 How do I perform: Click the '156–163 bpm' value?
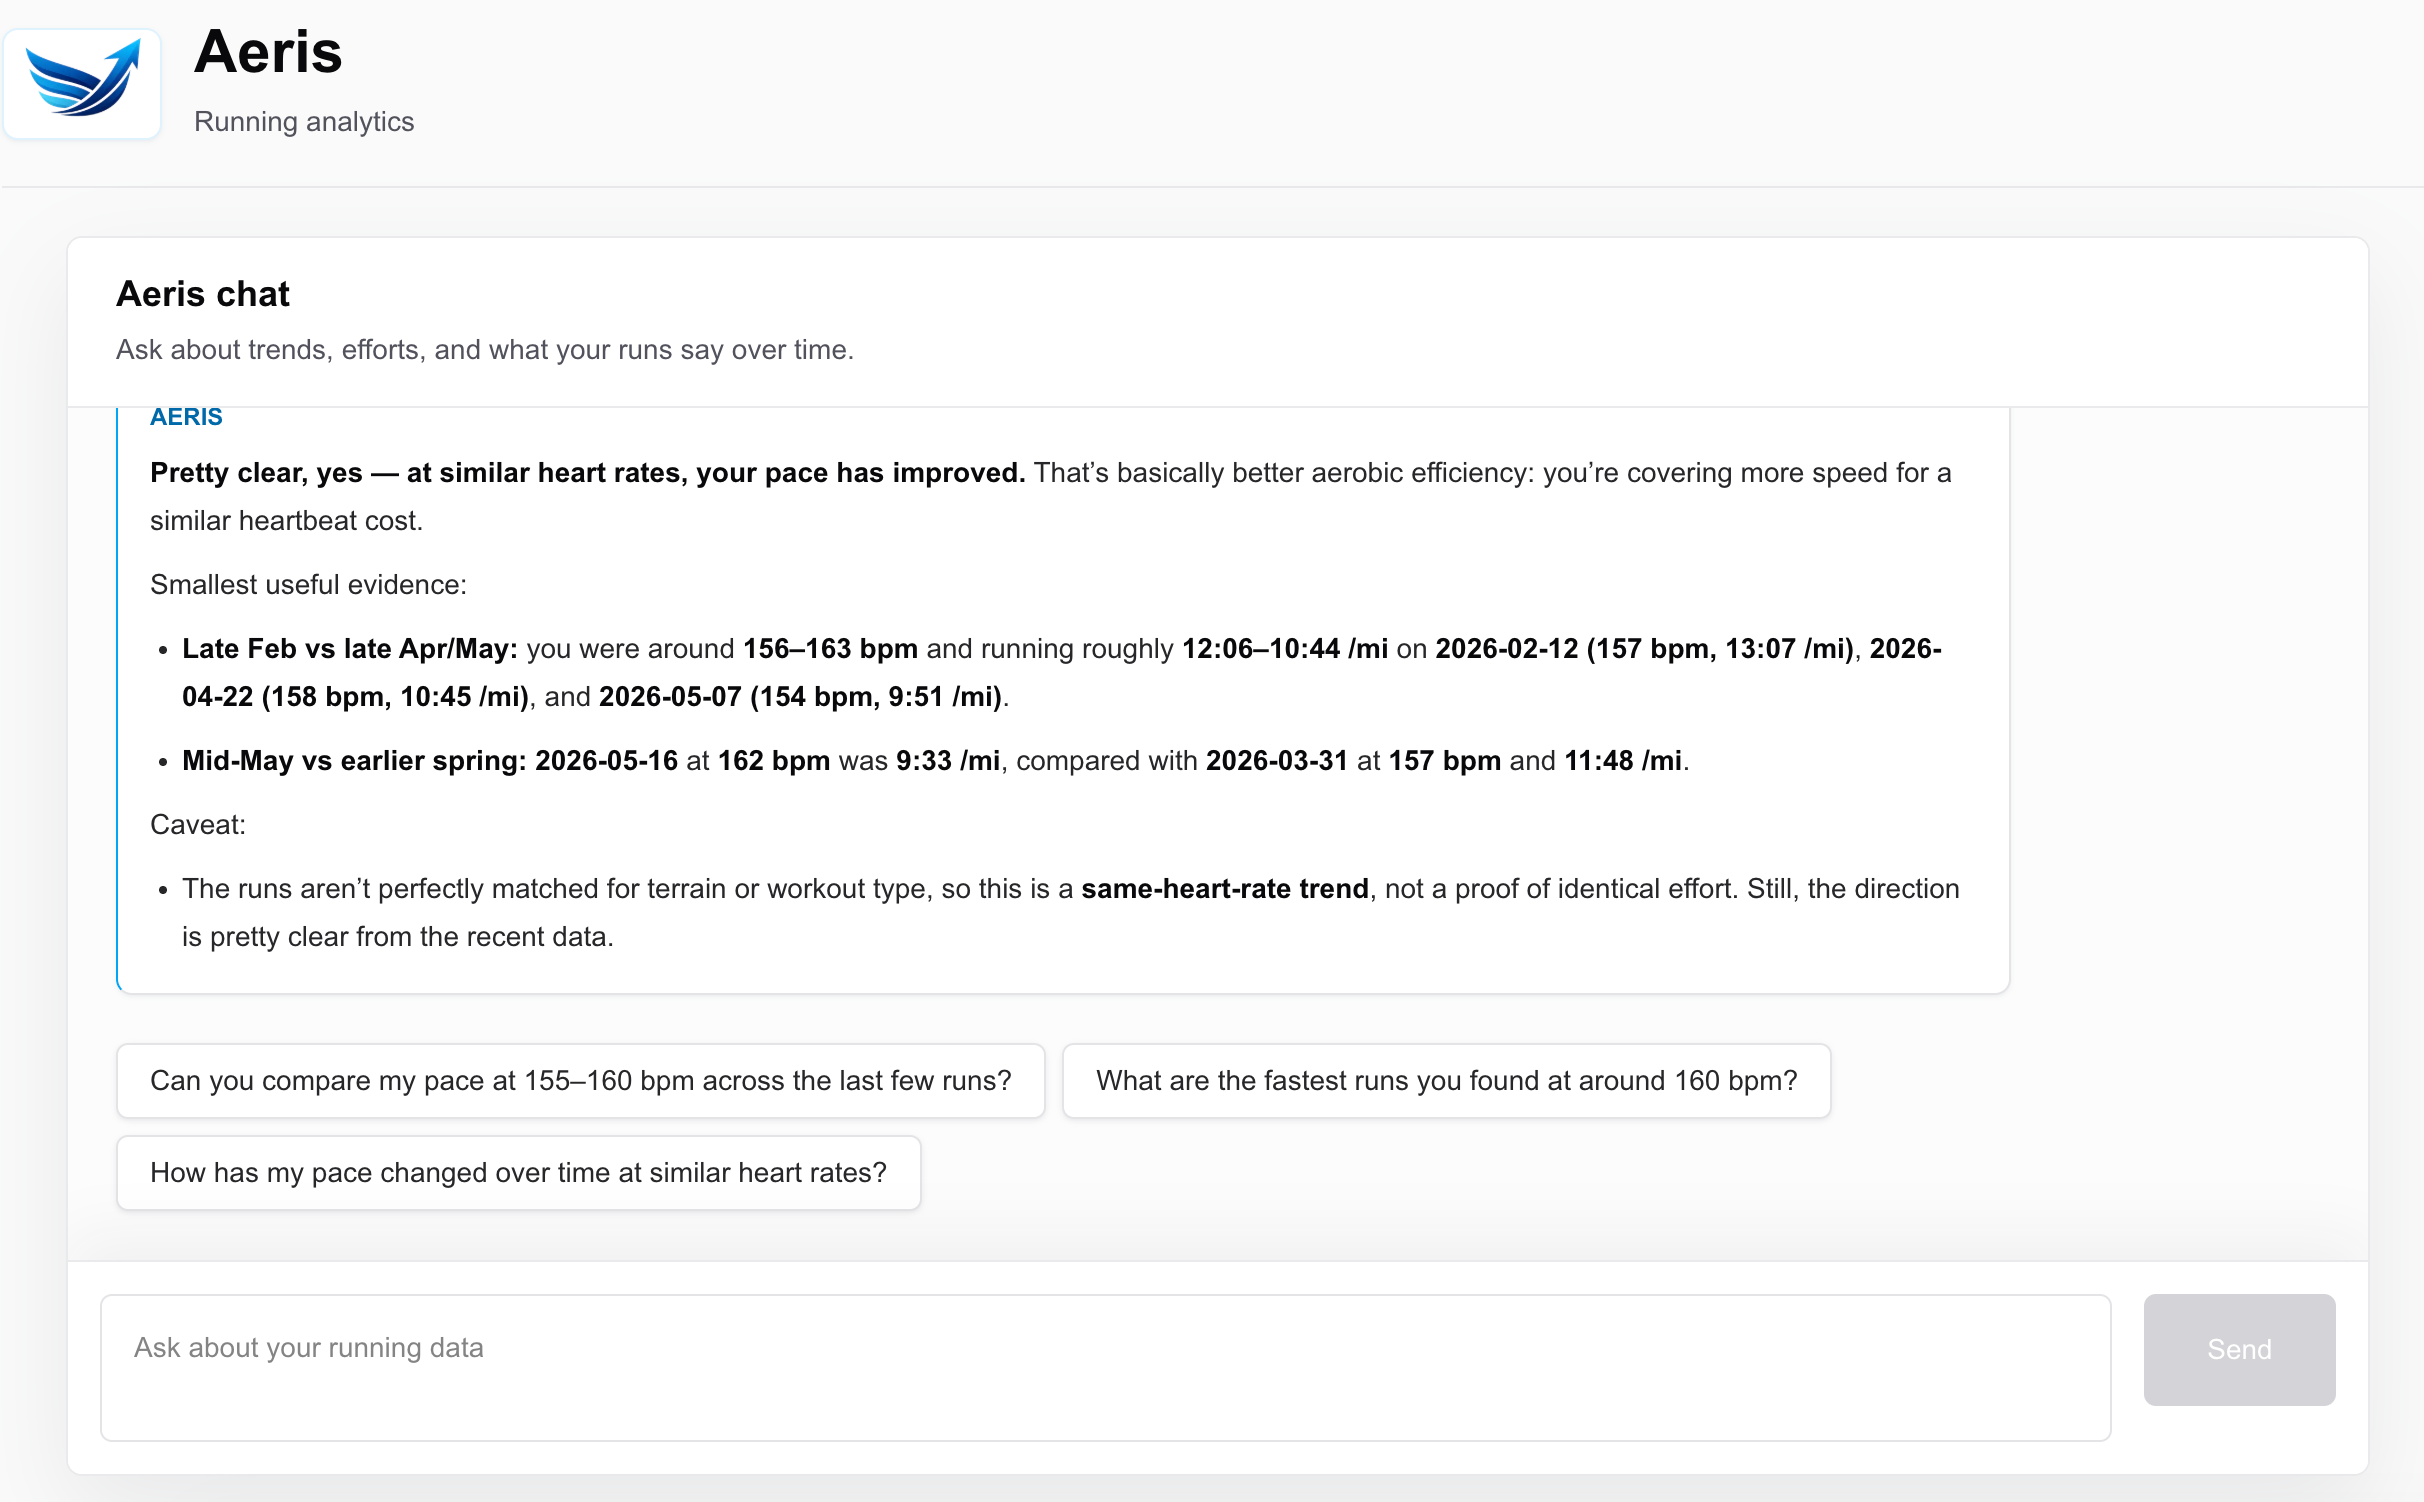(830, 649)
